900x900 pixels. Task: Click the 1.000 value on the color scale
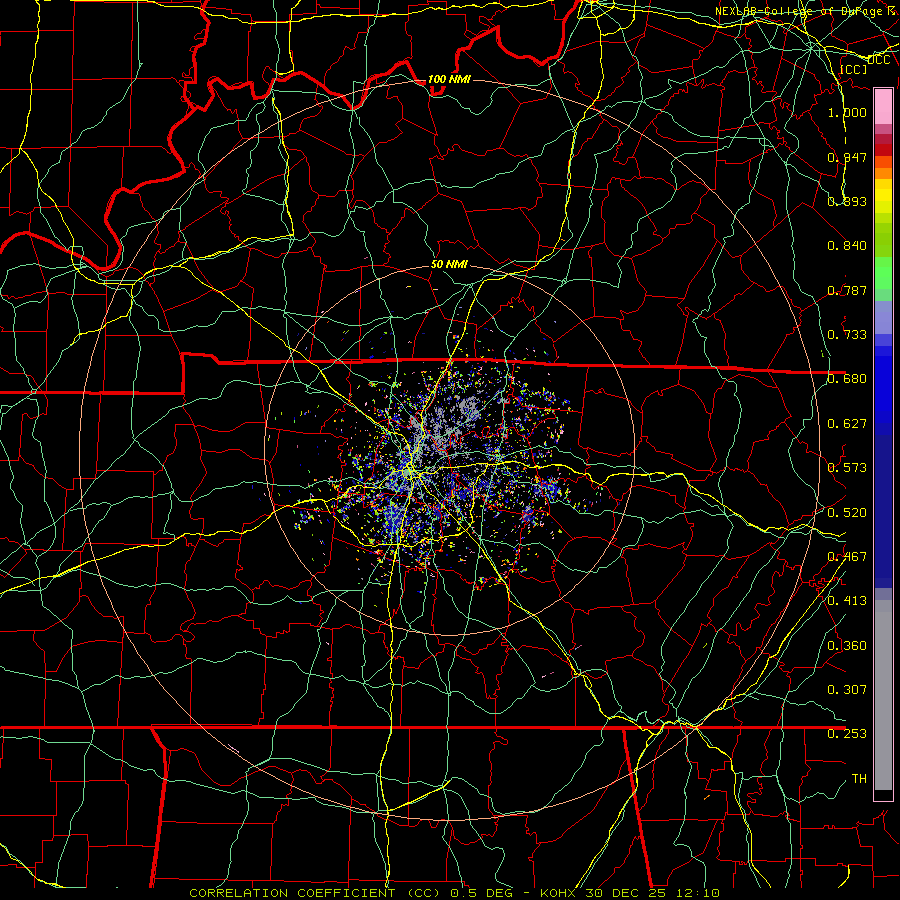click(x=847, y=112)
